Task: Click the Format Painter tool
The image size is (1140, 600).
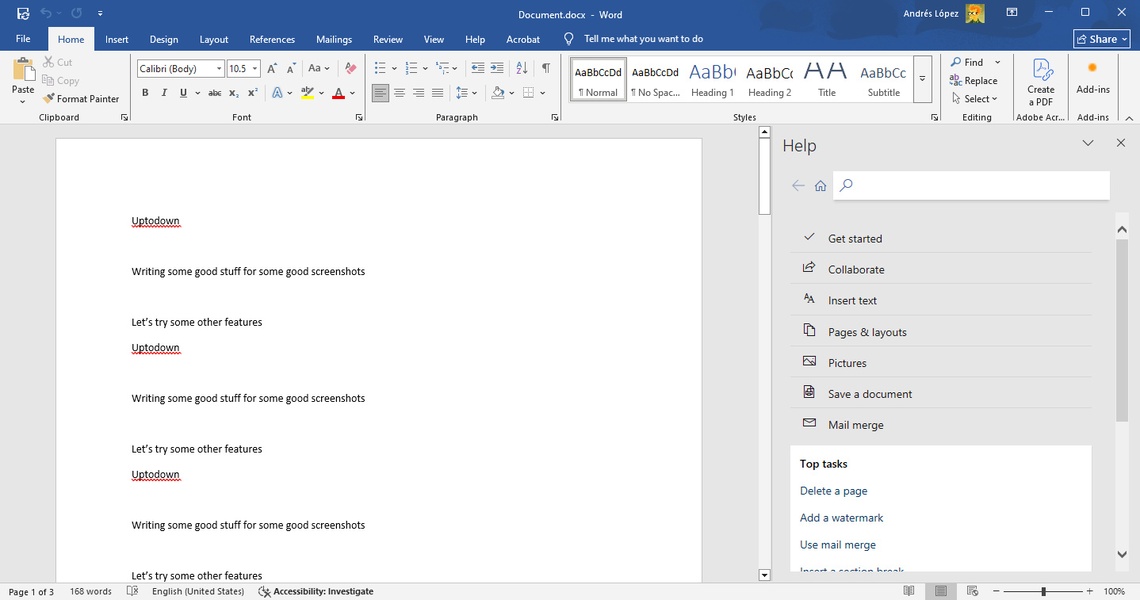Action: click(81, 99)
